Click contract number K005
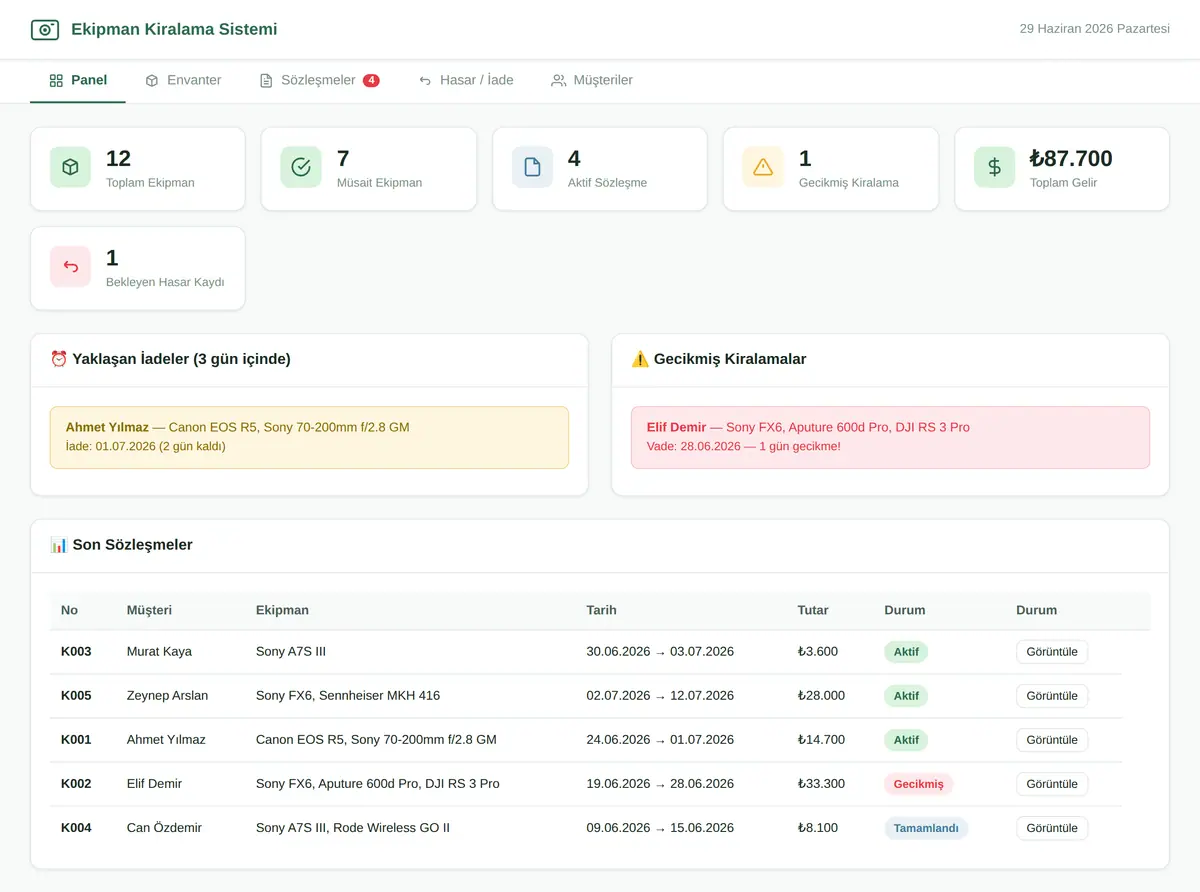Image resolution: width=1200 pixels, height=892 pixels. pos(76,696)
